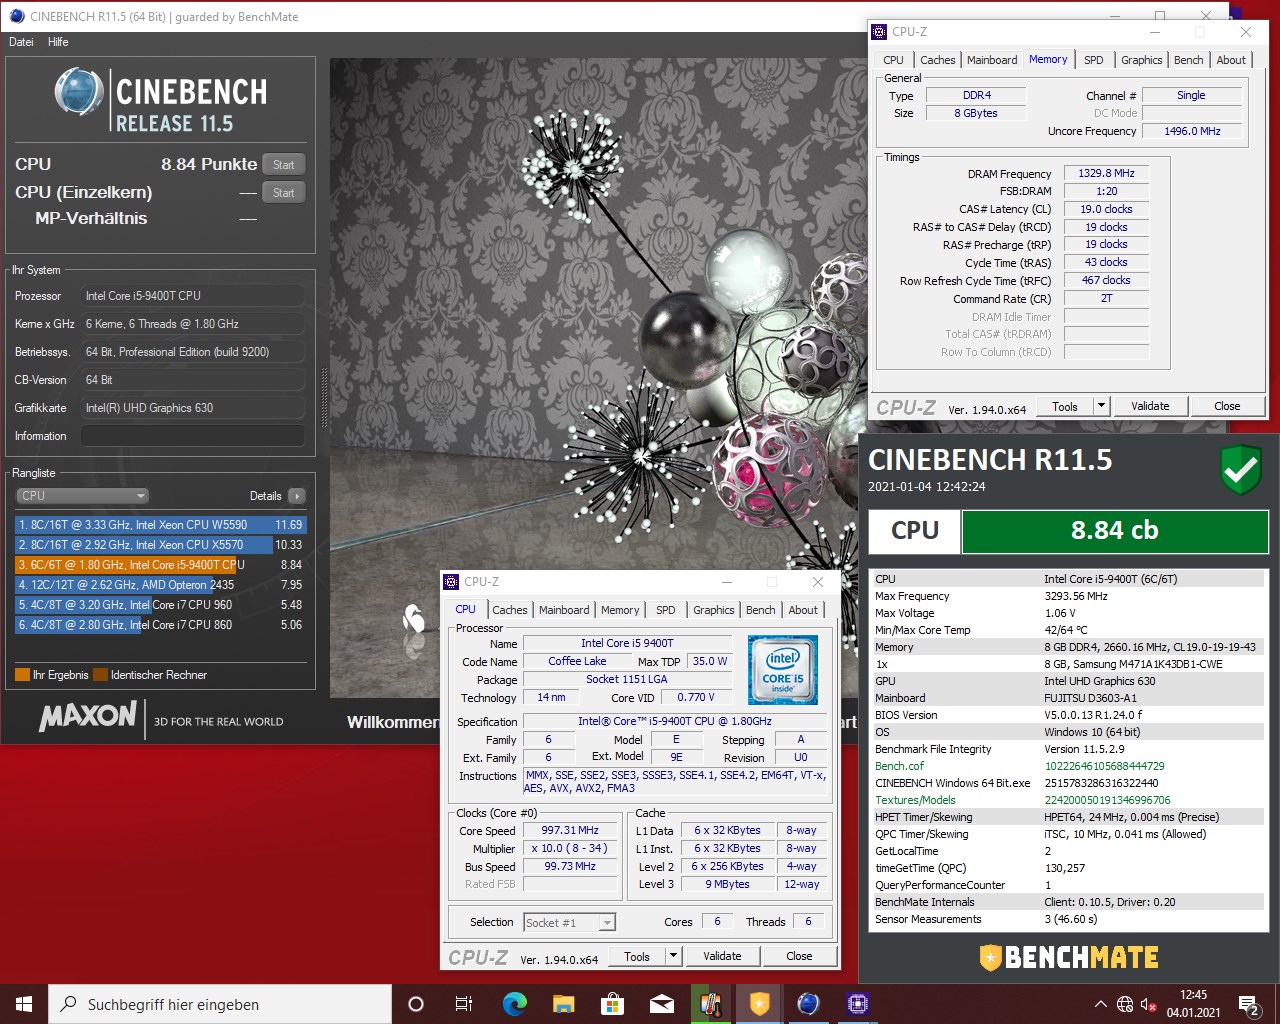Open Cortana circle icon in taskbar

416,1004
